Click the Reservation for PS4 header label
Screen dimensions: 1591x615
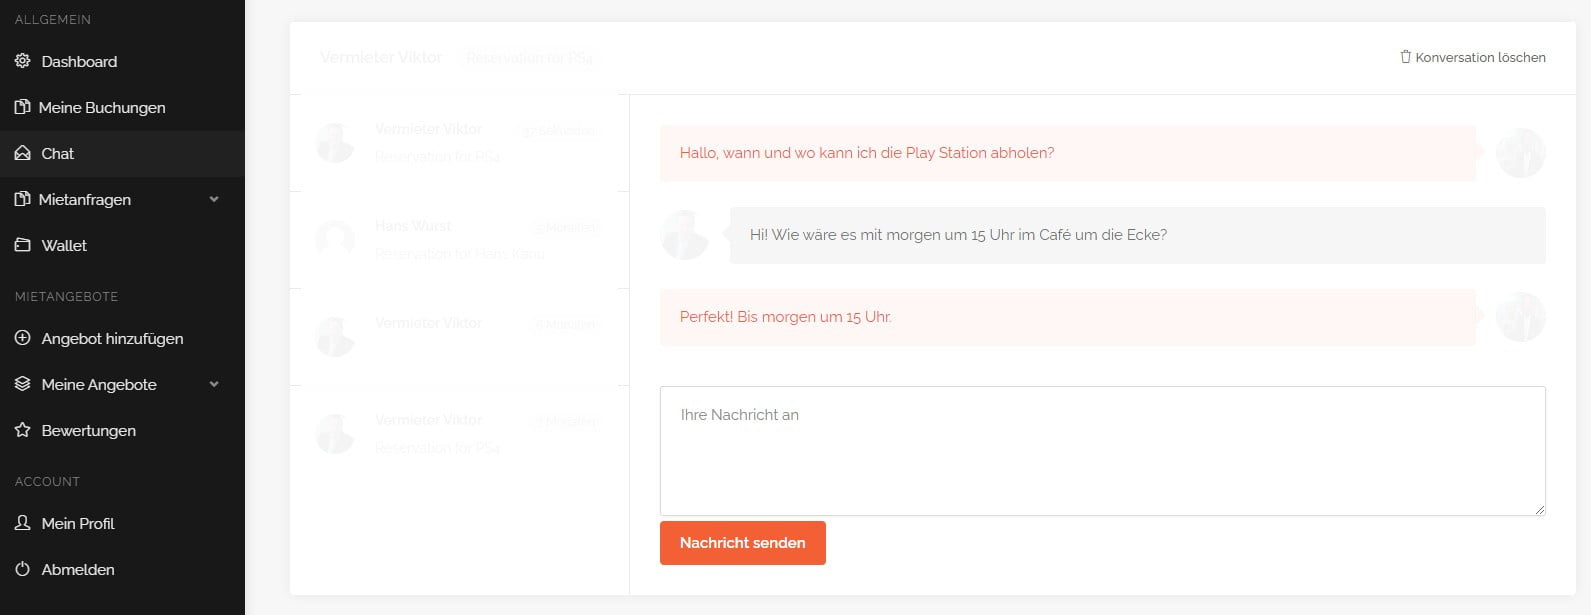529,58
